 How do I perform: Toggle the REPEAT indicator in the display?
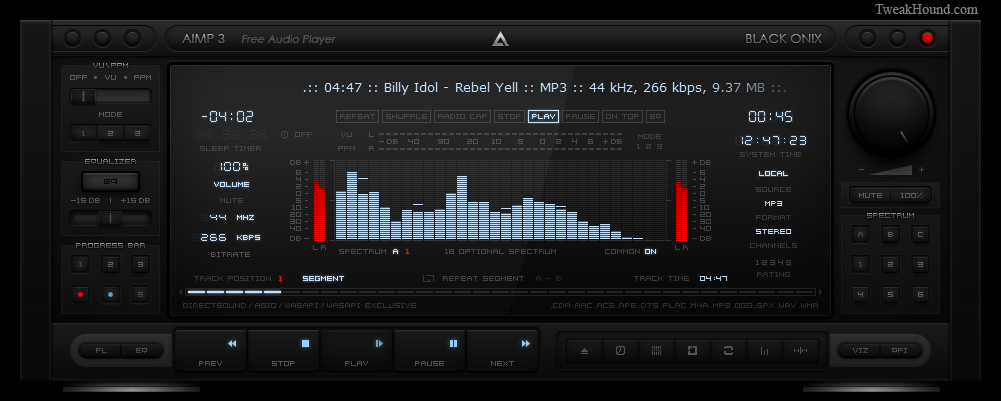(358, 117)
